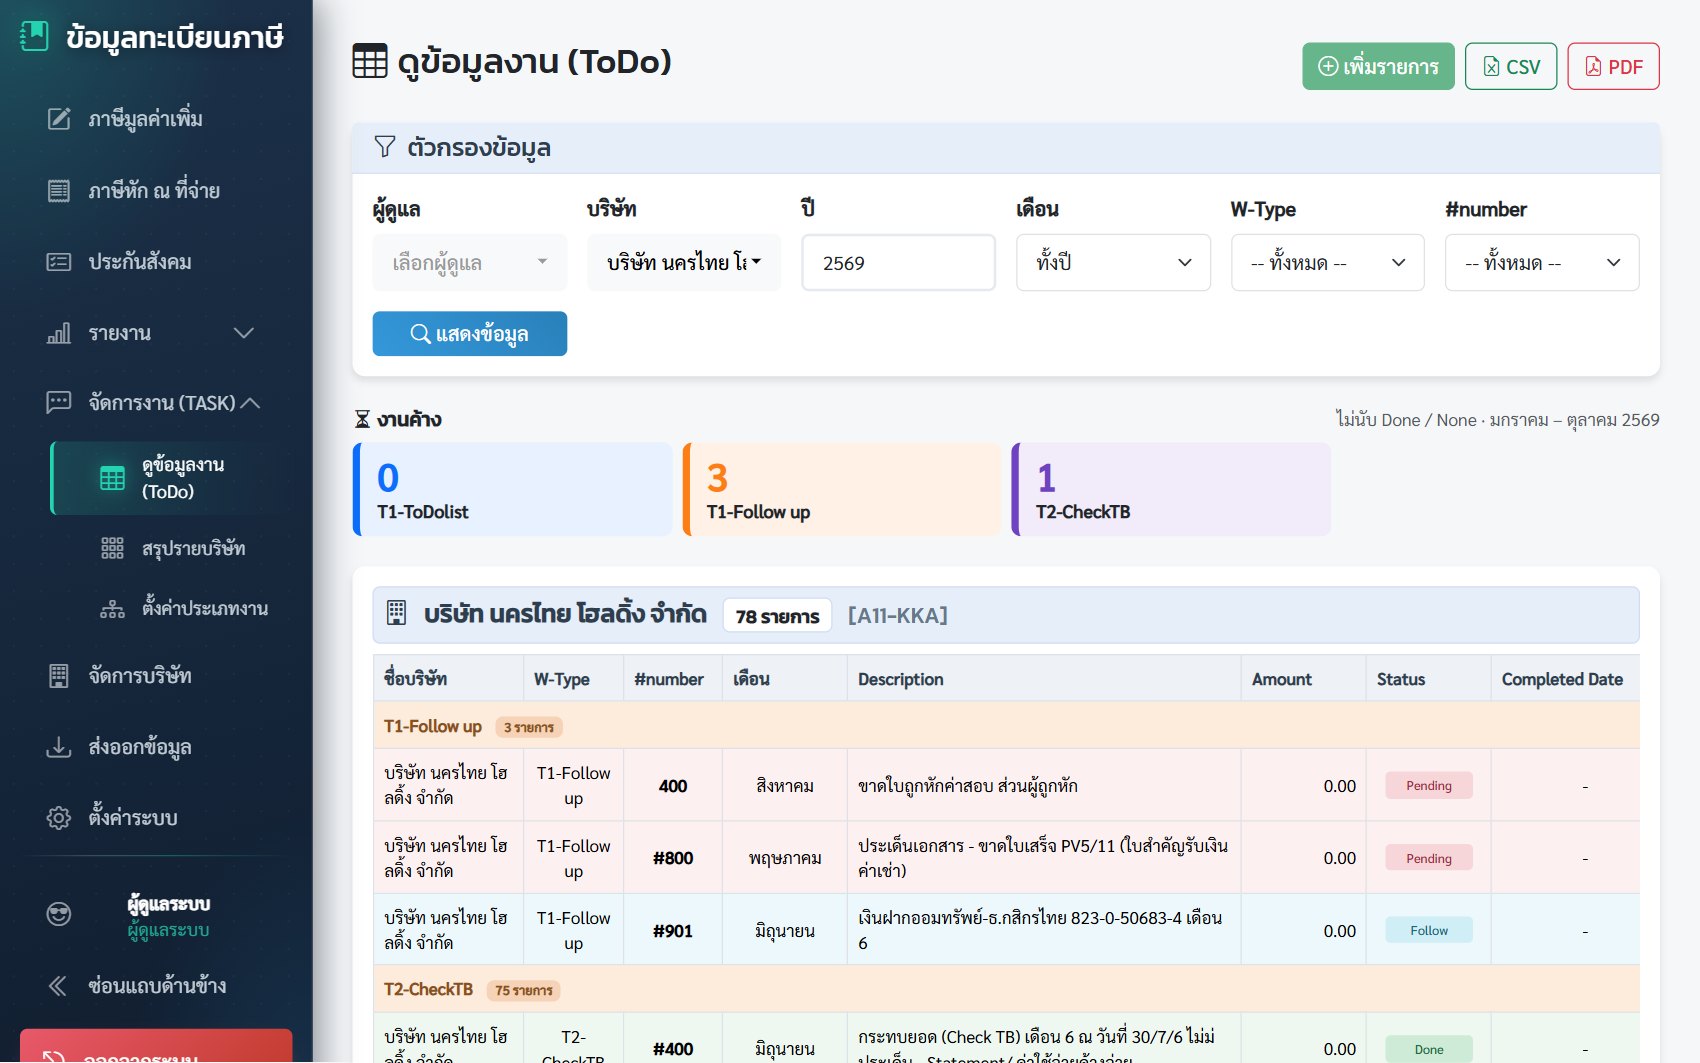
Task: Open the ผู้ดูแล selector dropdown
Action: [470, 263]
